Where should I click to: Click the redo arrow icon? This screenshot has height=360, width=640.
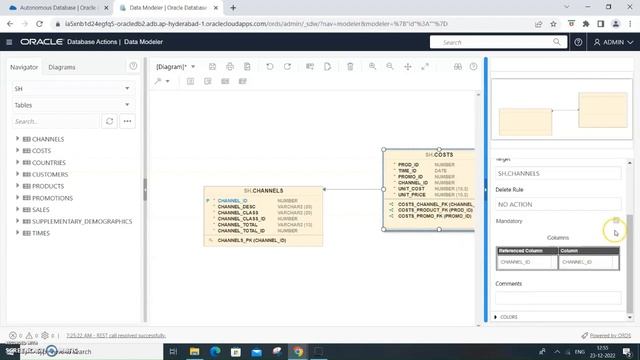pos(287,67)
